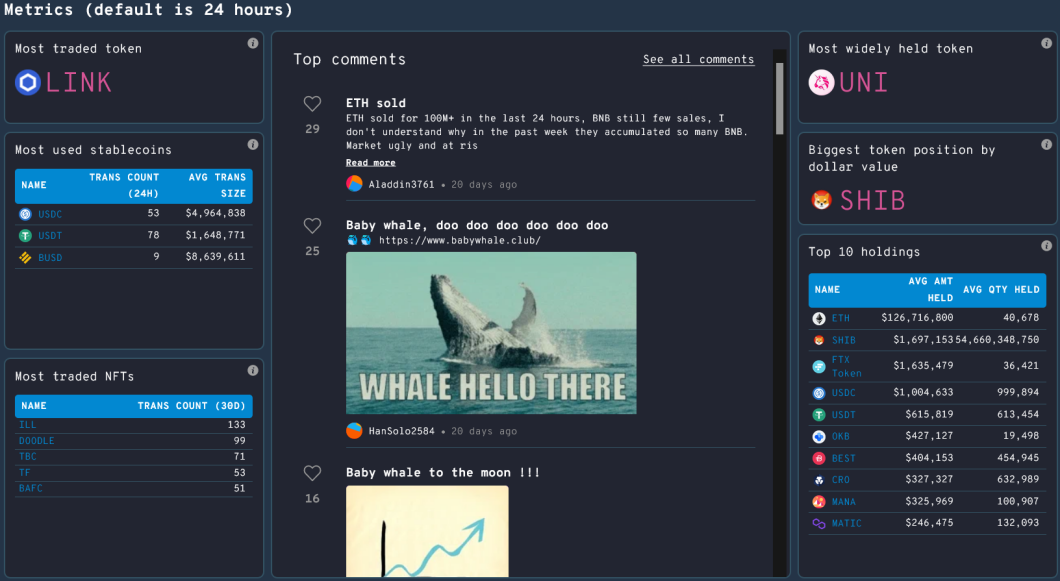Click USDT icon in holdings table
This screenshot has width=1060, height=581.
[819, 415]
